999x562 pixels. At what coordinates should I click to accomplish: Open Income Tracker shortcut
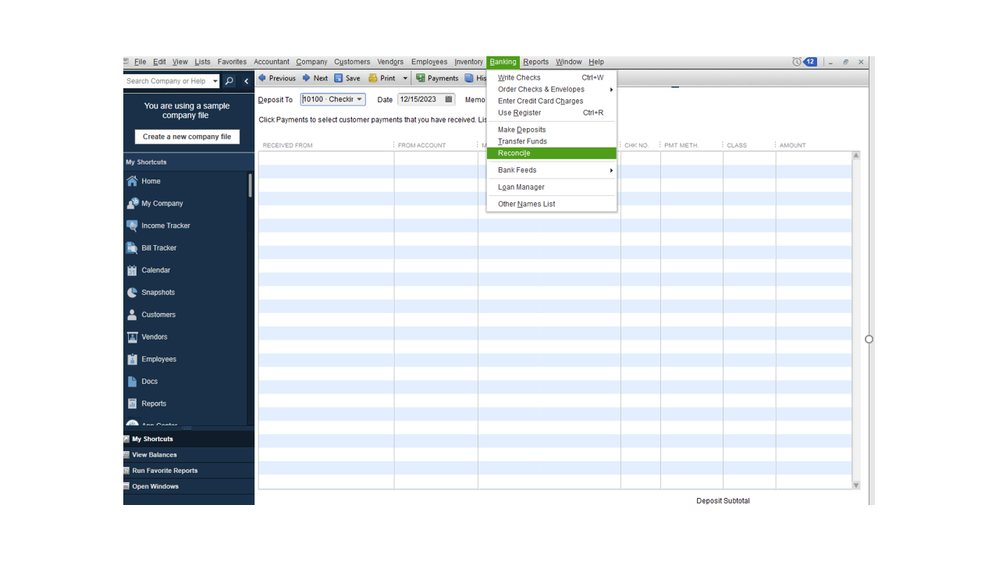(x=166, y=226)
